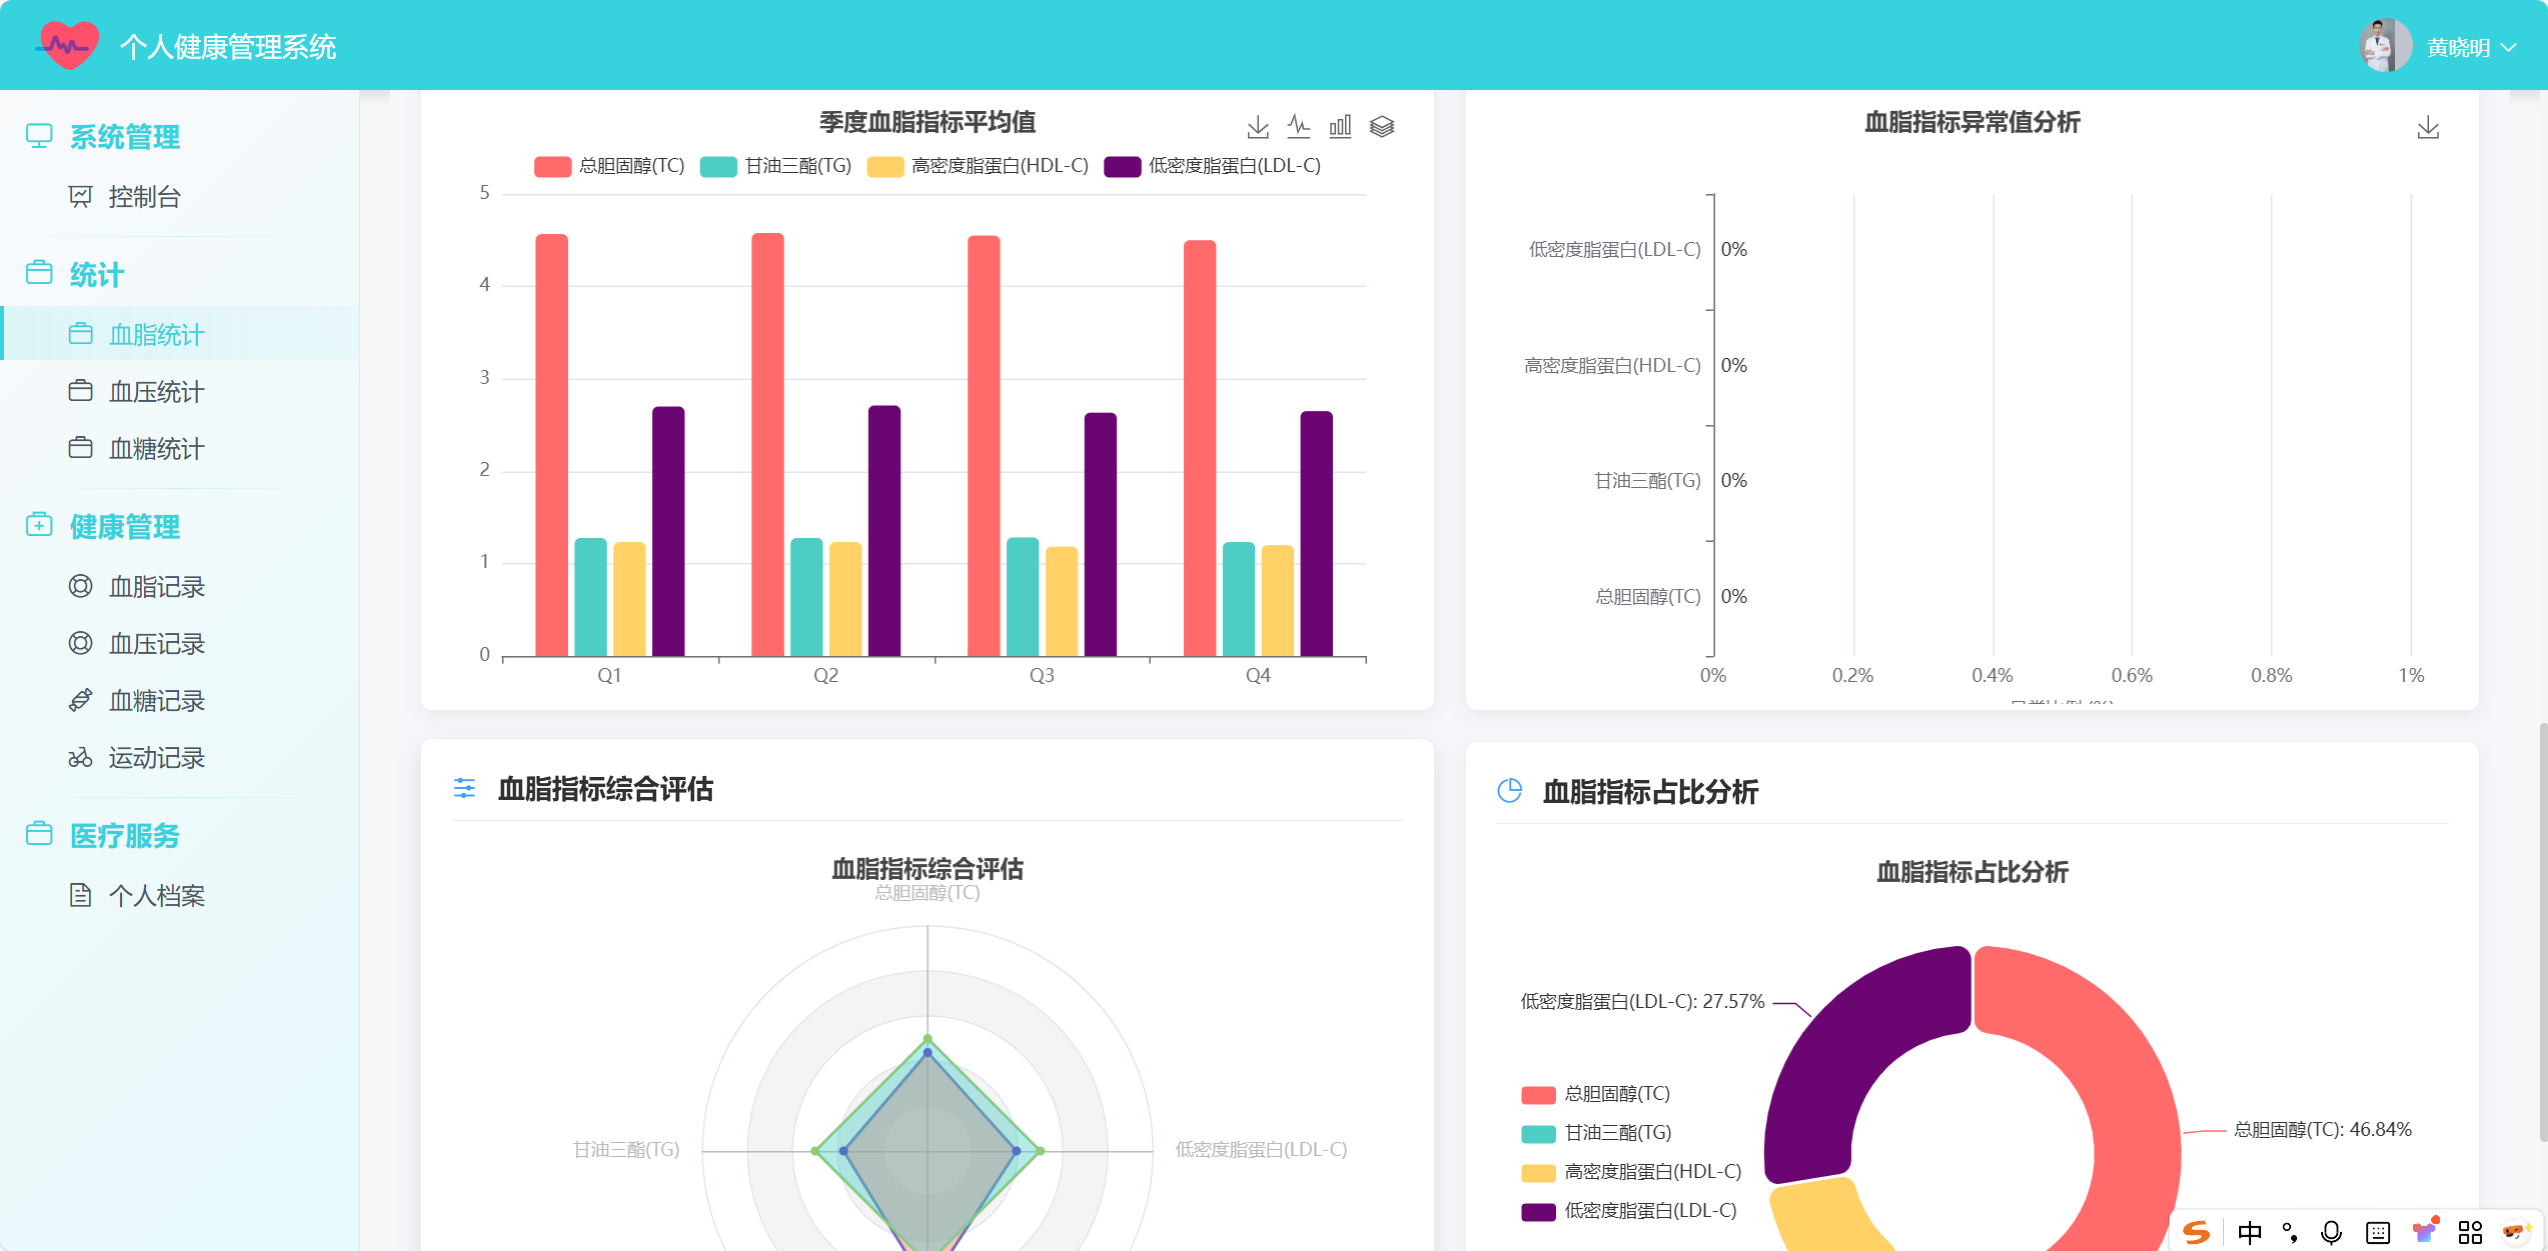
Task: Switch quarterly chart to line view
Action: tap(1299, 126)
